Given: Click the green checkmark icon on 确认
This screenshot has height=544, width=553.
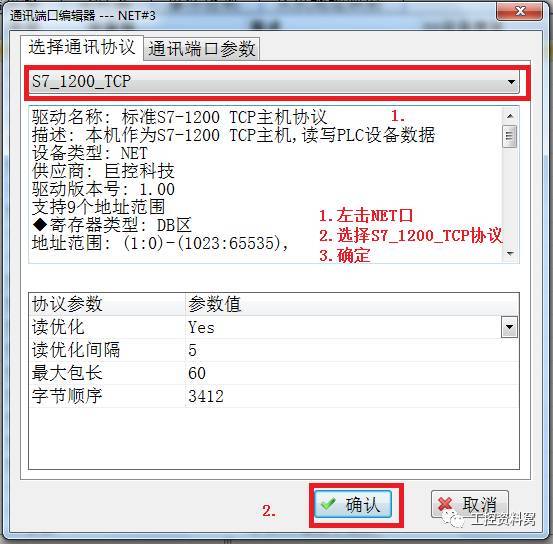Looking at the screenshot, I should point(328,504).
